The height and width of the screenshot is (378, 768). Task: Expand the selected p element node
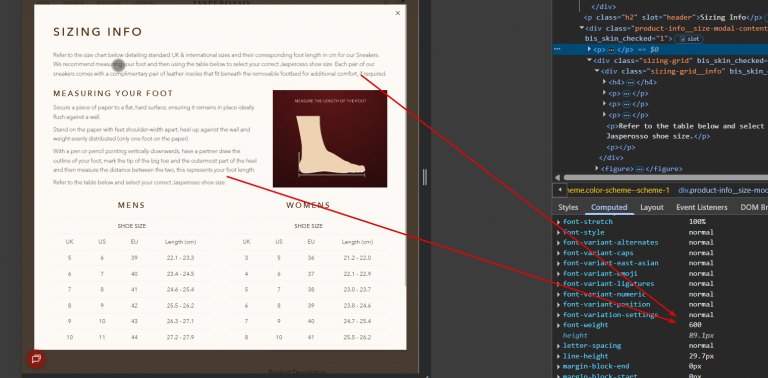[x=589, y=49]
